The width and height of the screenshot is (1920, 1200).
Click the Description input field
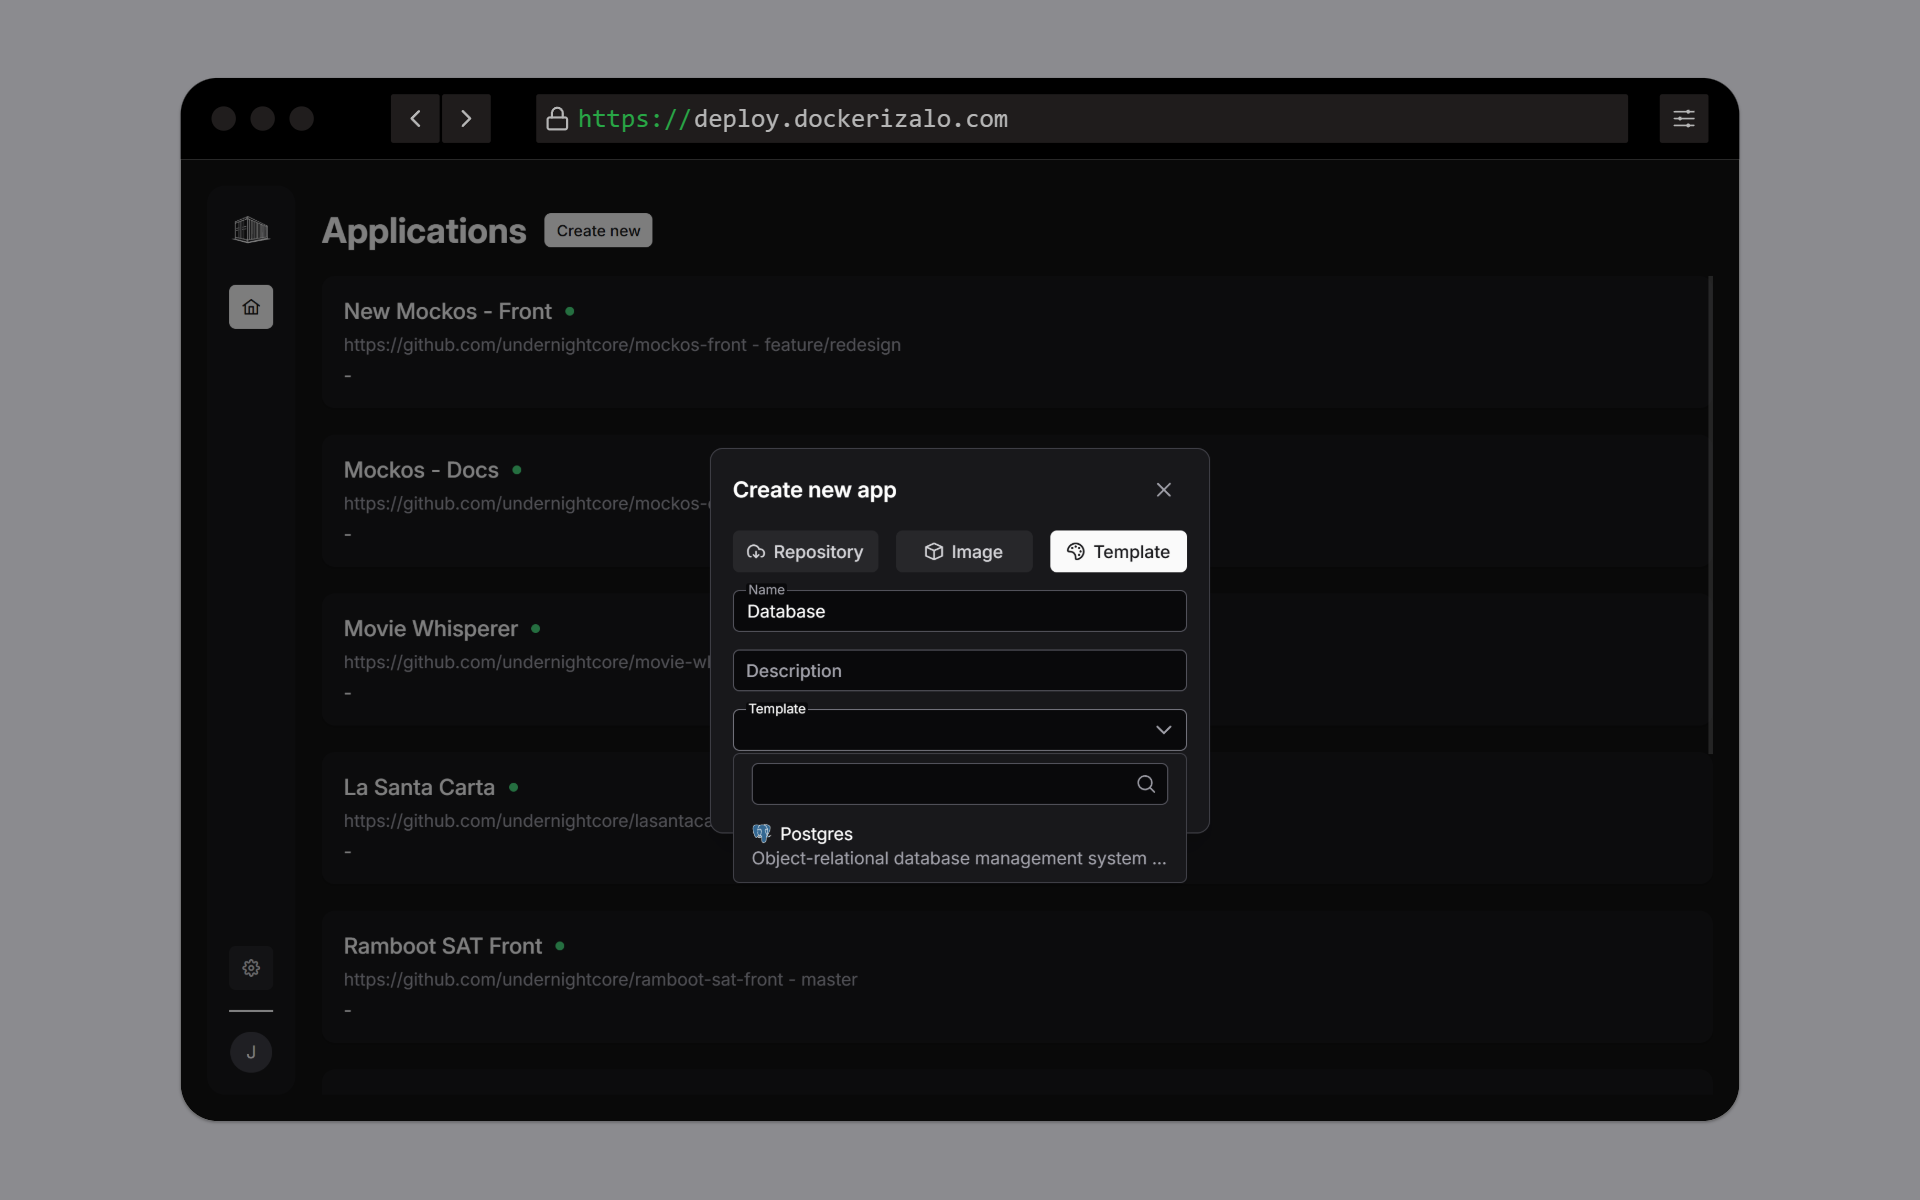point(959,670)
